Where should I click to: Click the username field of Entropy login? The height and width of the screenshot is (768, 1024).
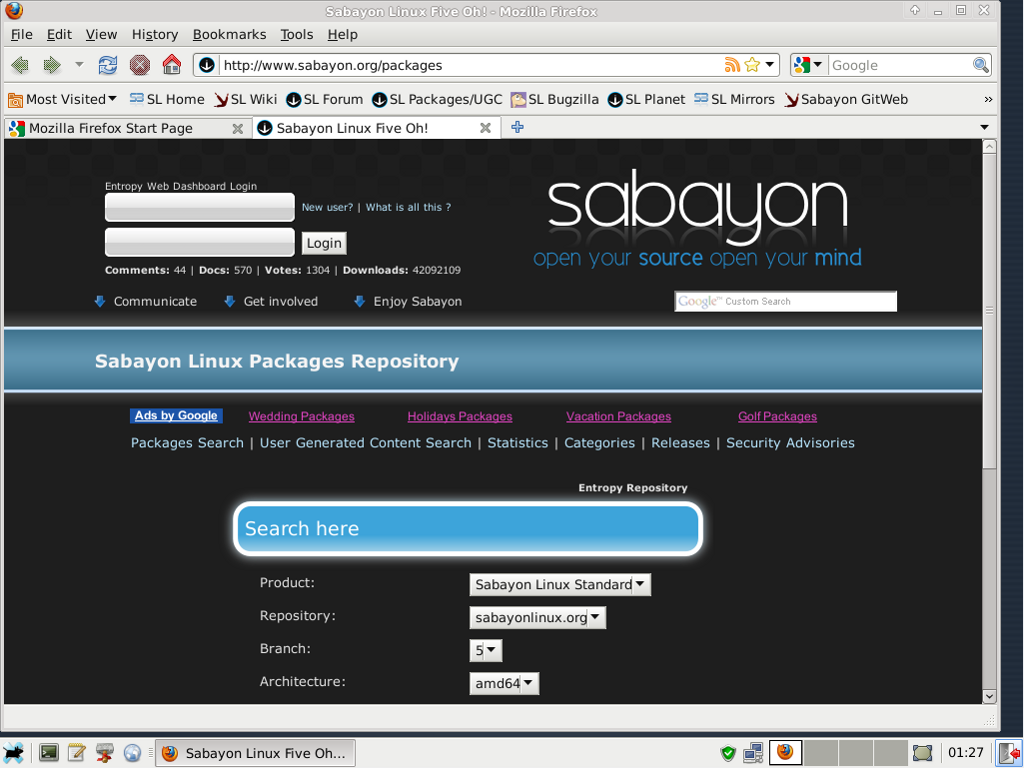(200, 207)
